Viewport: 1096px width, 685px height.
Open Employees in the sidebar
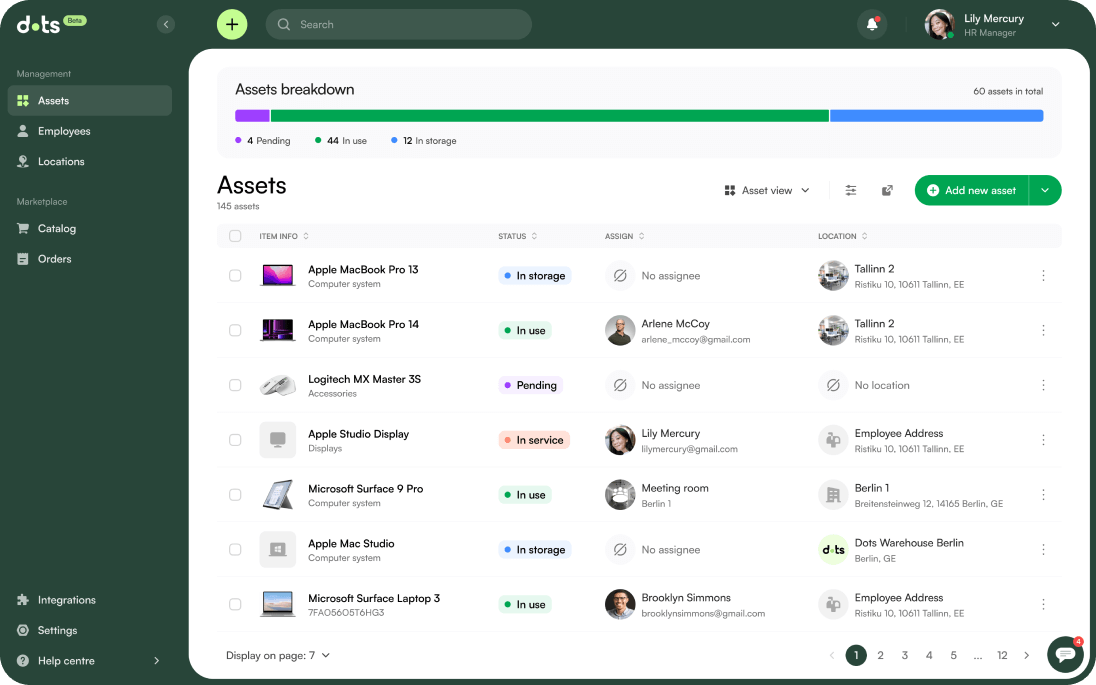(x=89, y=131)
